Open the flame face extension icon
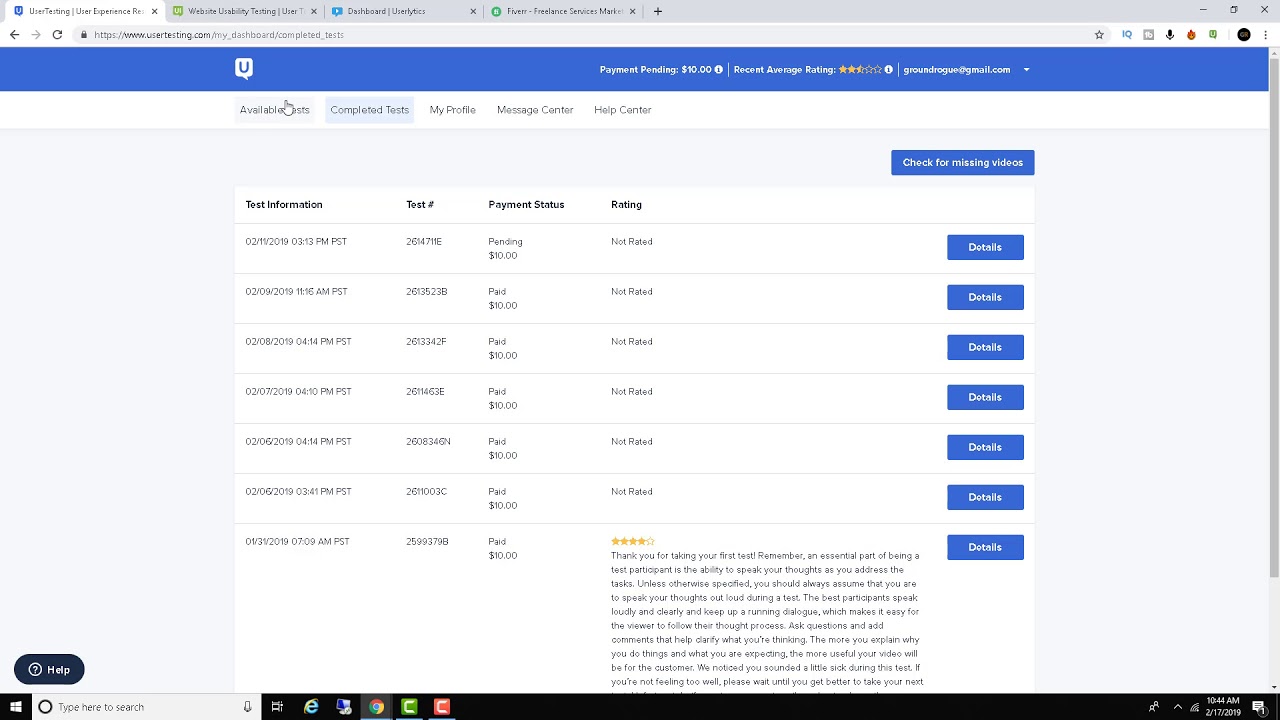 pyautogui.click(x=1191, y=34)
